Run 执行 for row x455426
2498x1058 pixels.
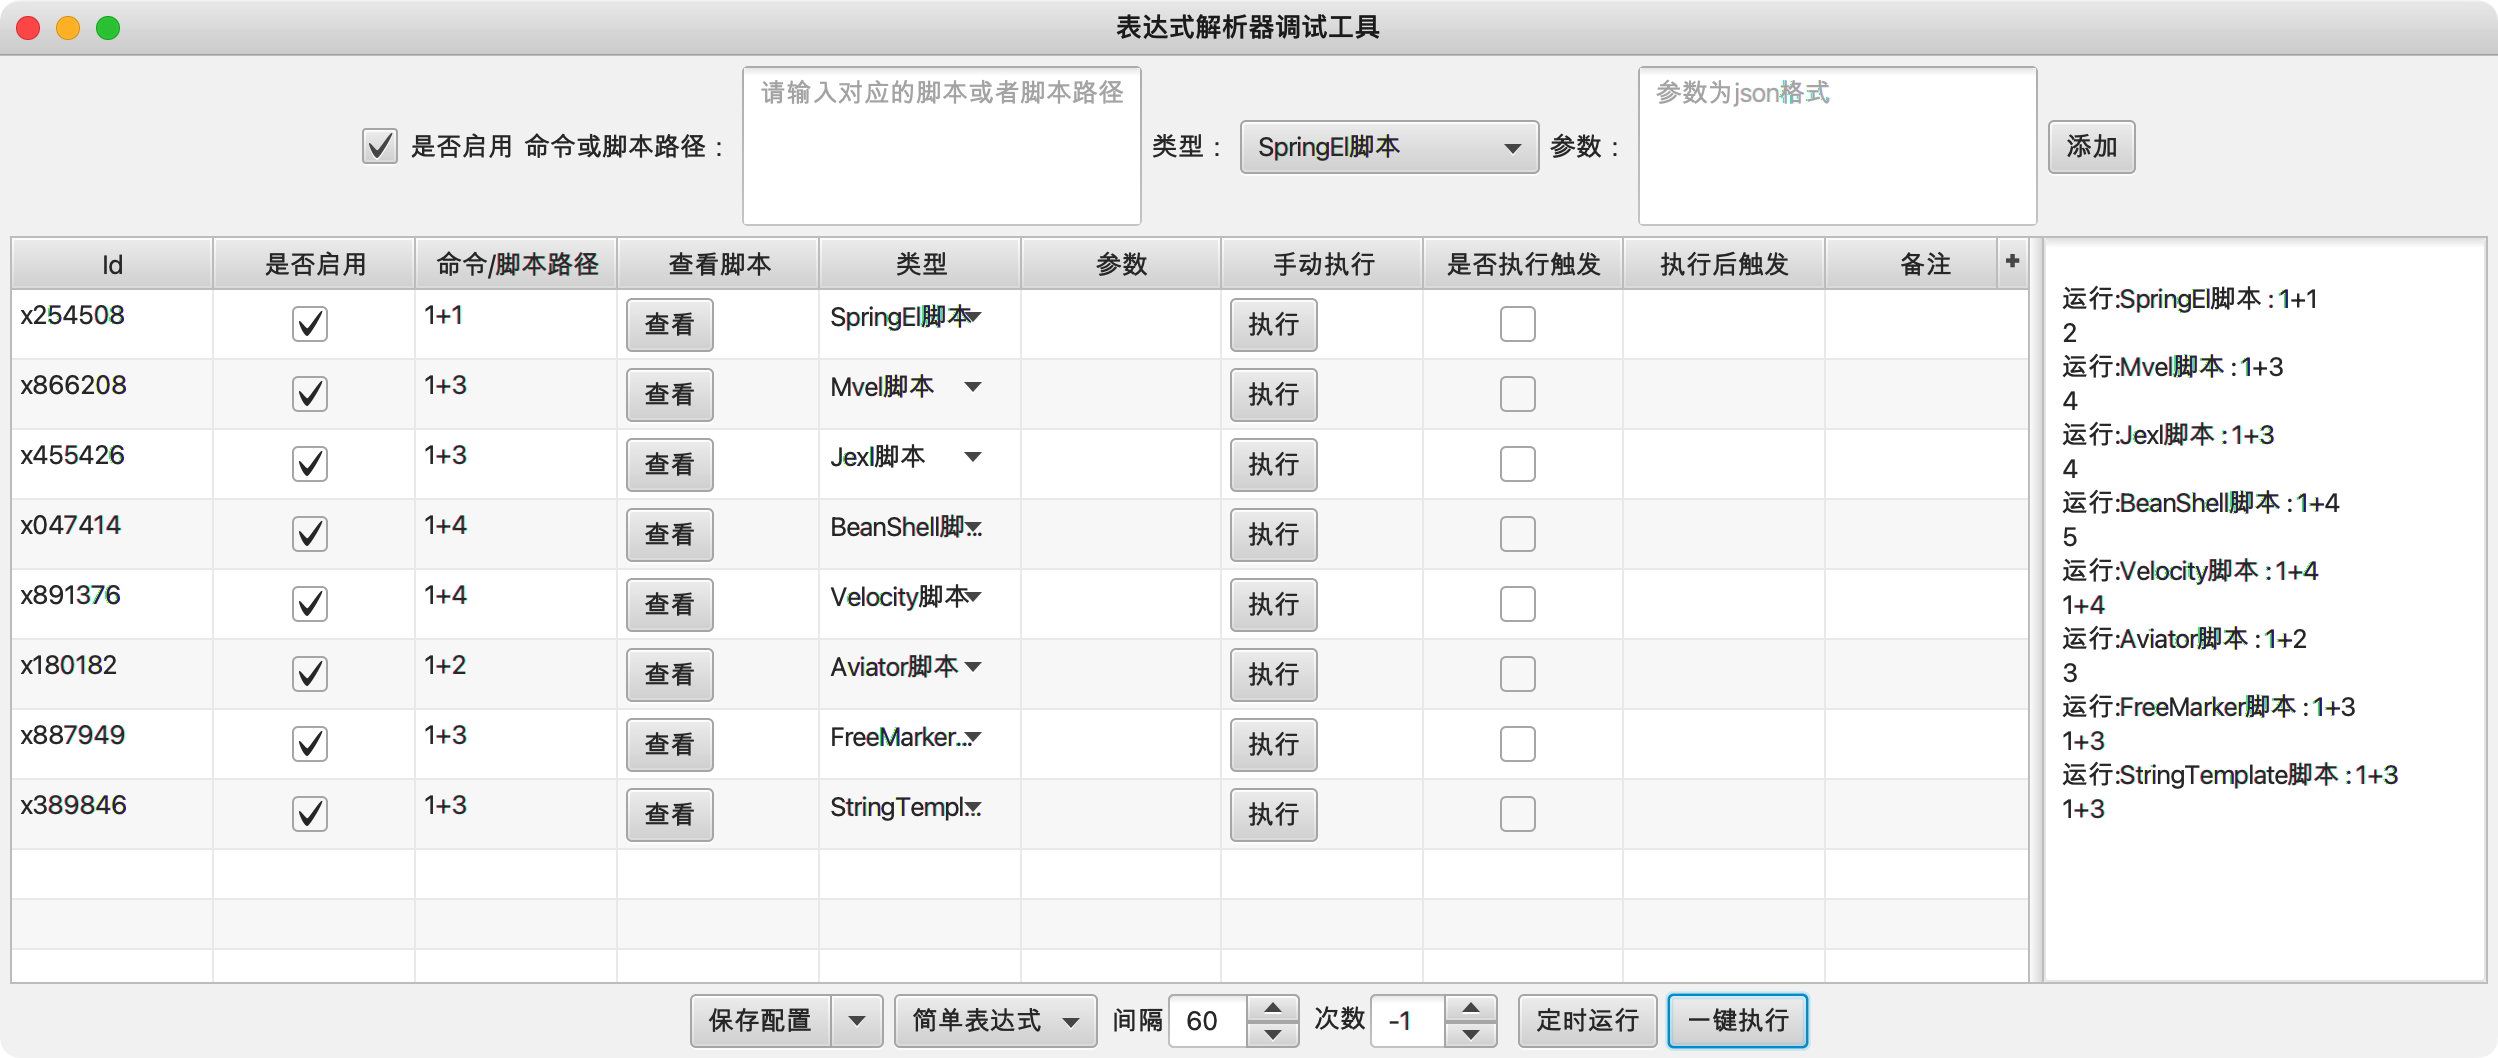[1273, 465]
